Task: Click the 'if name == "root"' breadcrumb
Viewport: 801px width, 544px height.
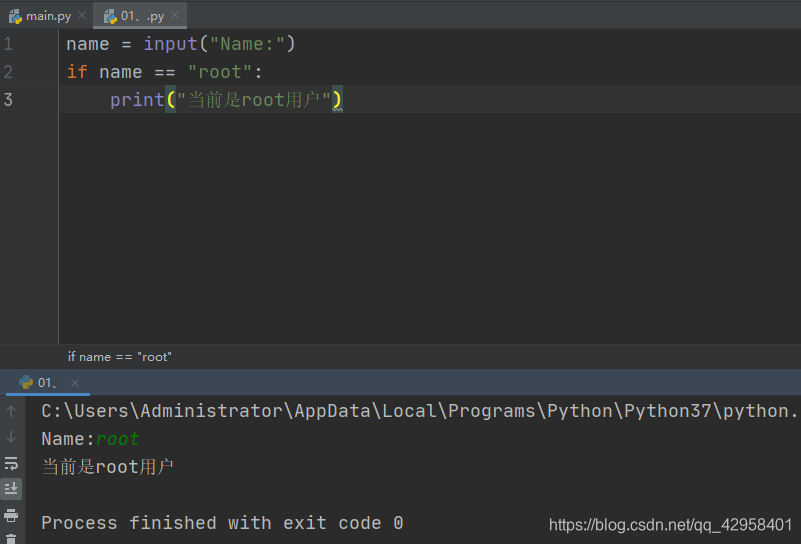Action: tap(120, 357)
